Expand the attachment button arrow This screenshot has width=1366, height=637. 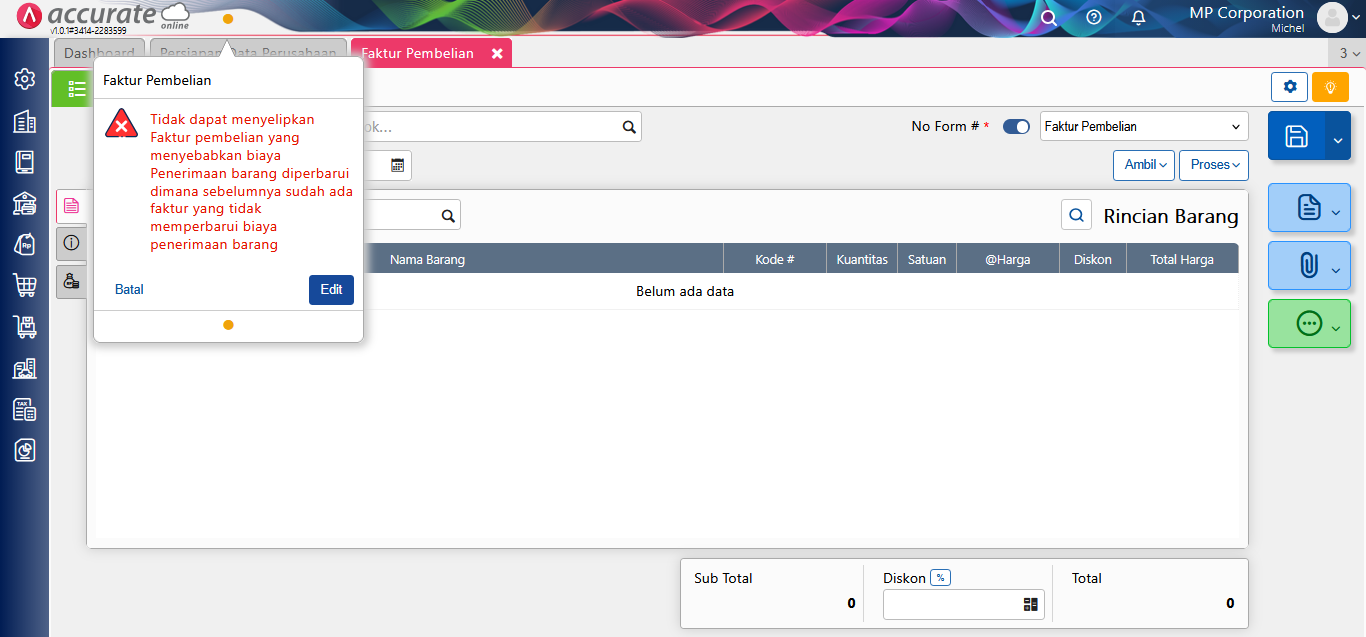[x=1337, y=270]
